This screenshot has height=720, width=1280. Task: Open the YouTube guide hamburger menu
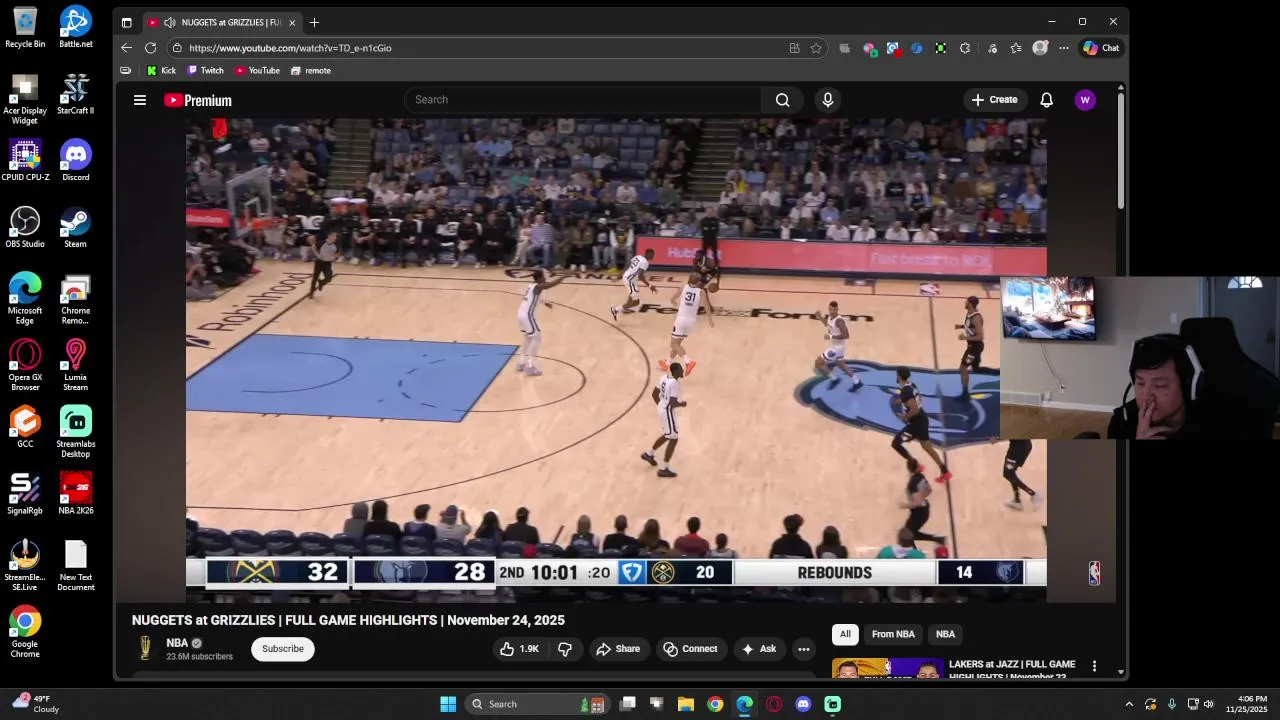pos(140,100)
